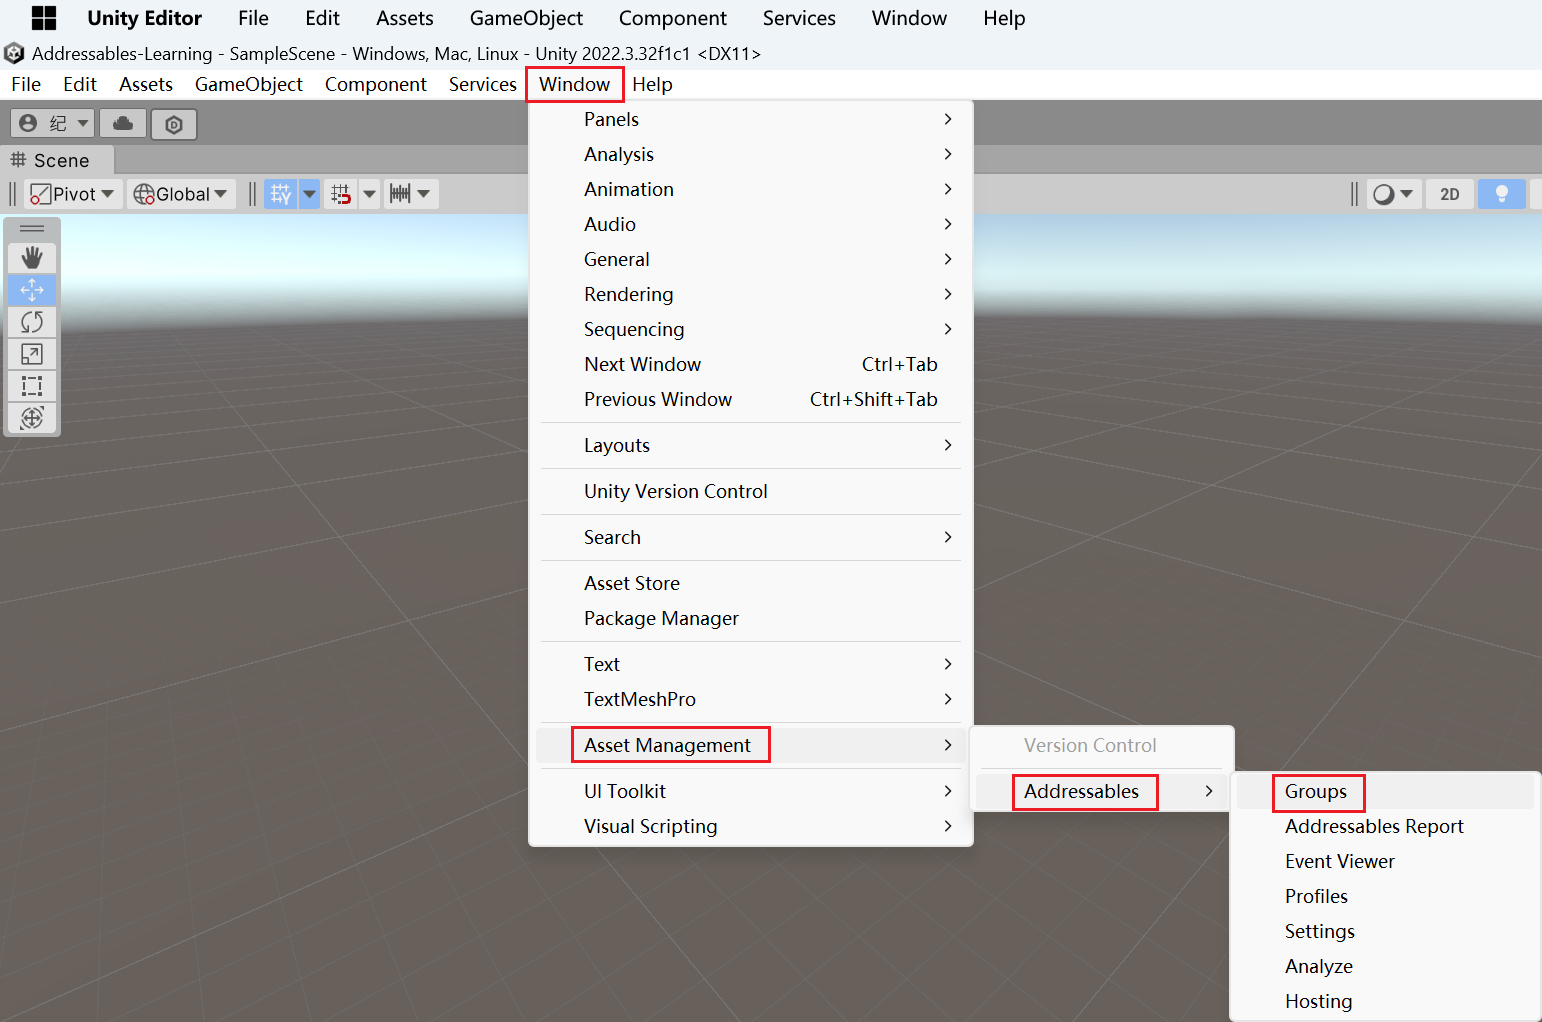
Task: Select the Rect transform tool
Action: tap(32, 386)
